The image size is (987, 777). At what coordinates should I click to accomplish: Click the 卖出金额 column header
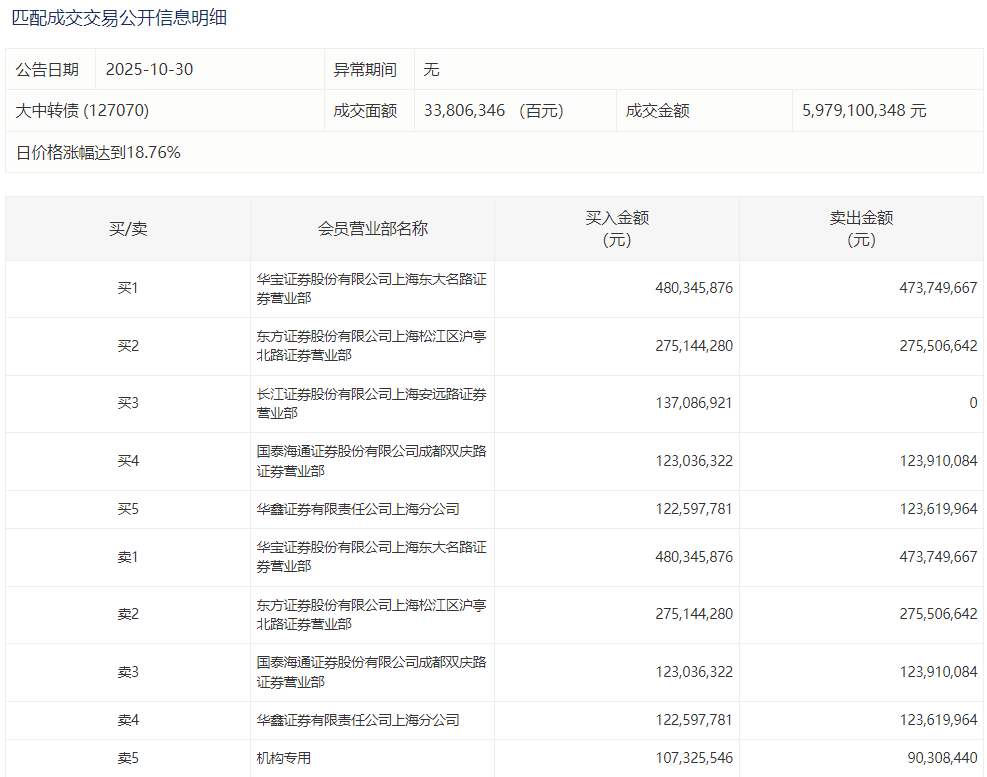860,229
